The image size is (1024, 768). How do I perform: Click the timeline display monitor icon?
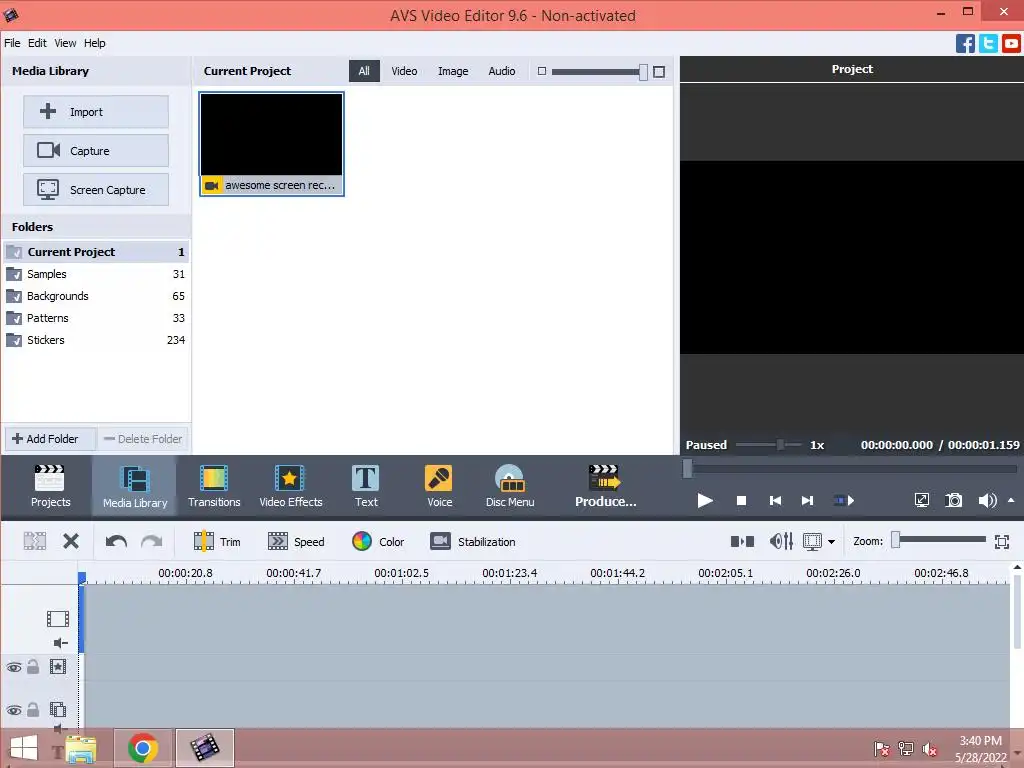pos(812,541)
